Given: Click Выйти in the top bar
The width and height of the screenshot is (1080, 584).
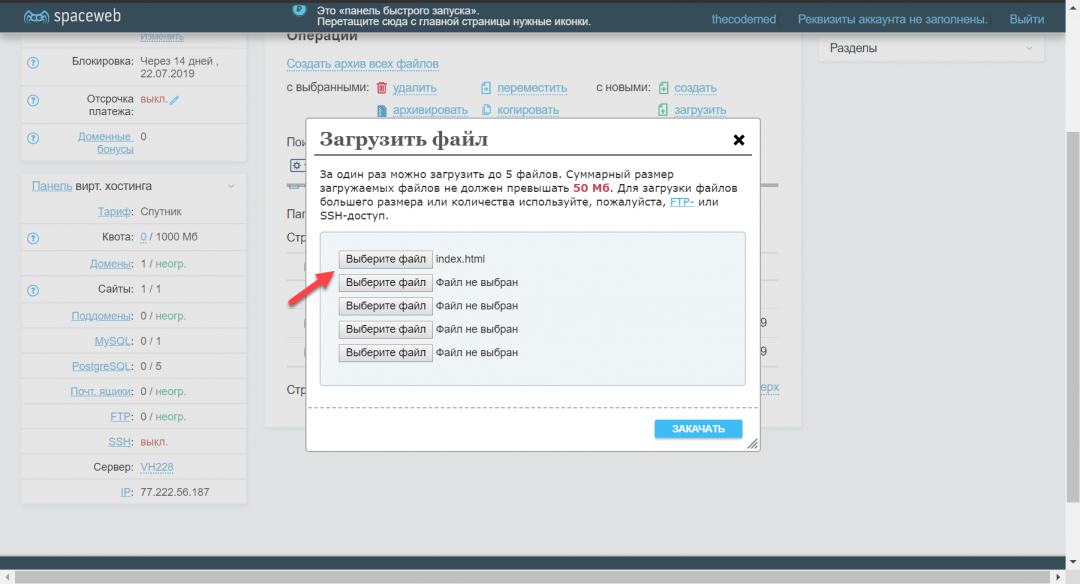Looking at the screenshot, I should click(1026, 19).
